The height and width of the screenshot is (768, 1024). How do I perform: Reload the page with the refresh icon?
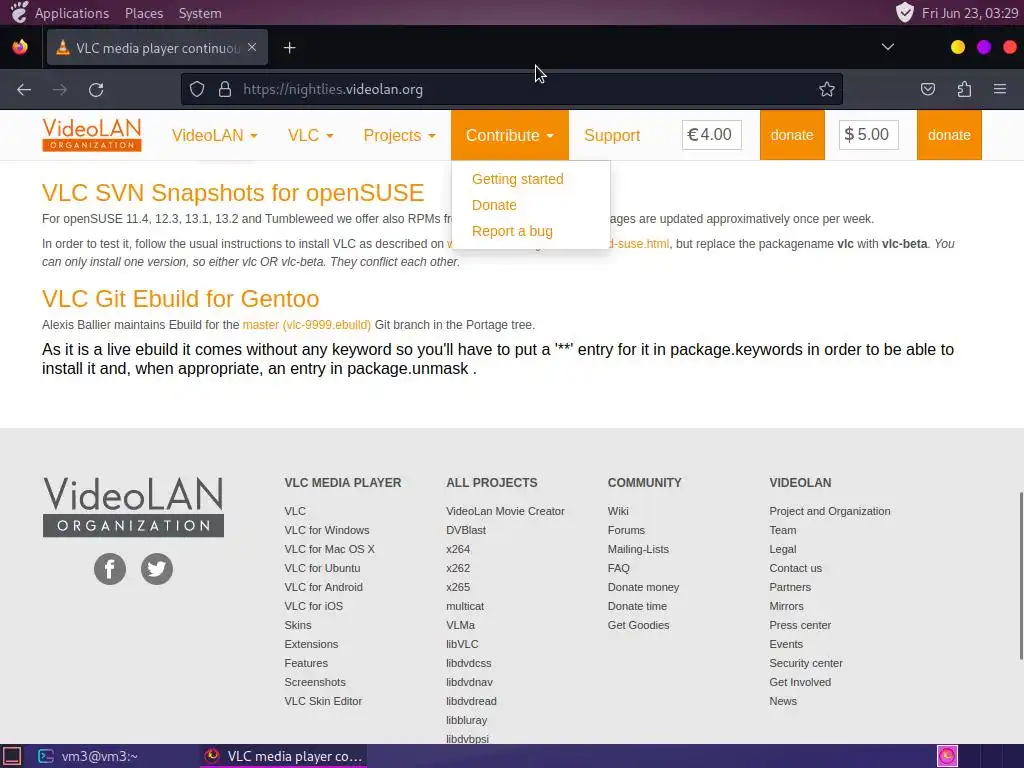96,89
